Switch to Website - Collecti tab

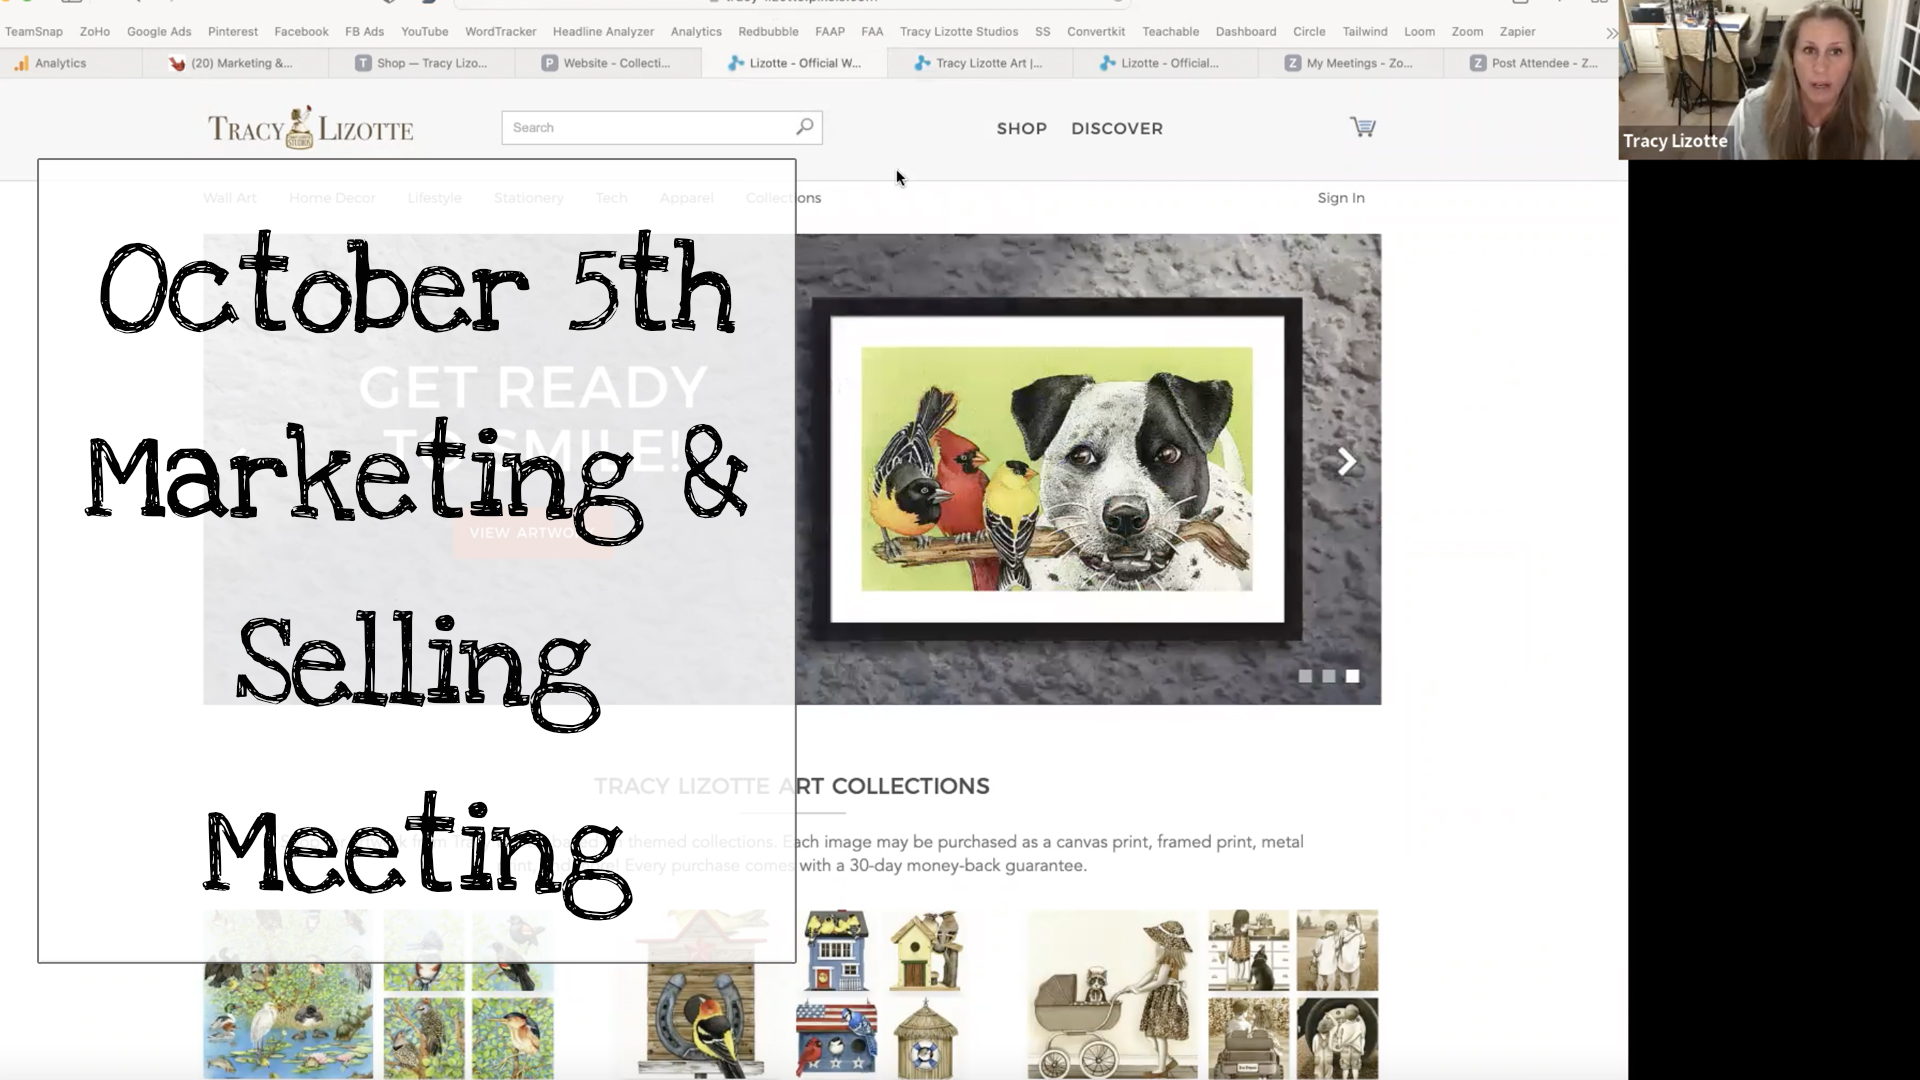(x=608, y=63)
